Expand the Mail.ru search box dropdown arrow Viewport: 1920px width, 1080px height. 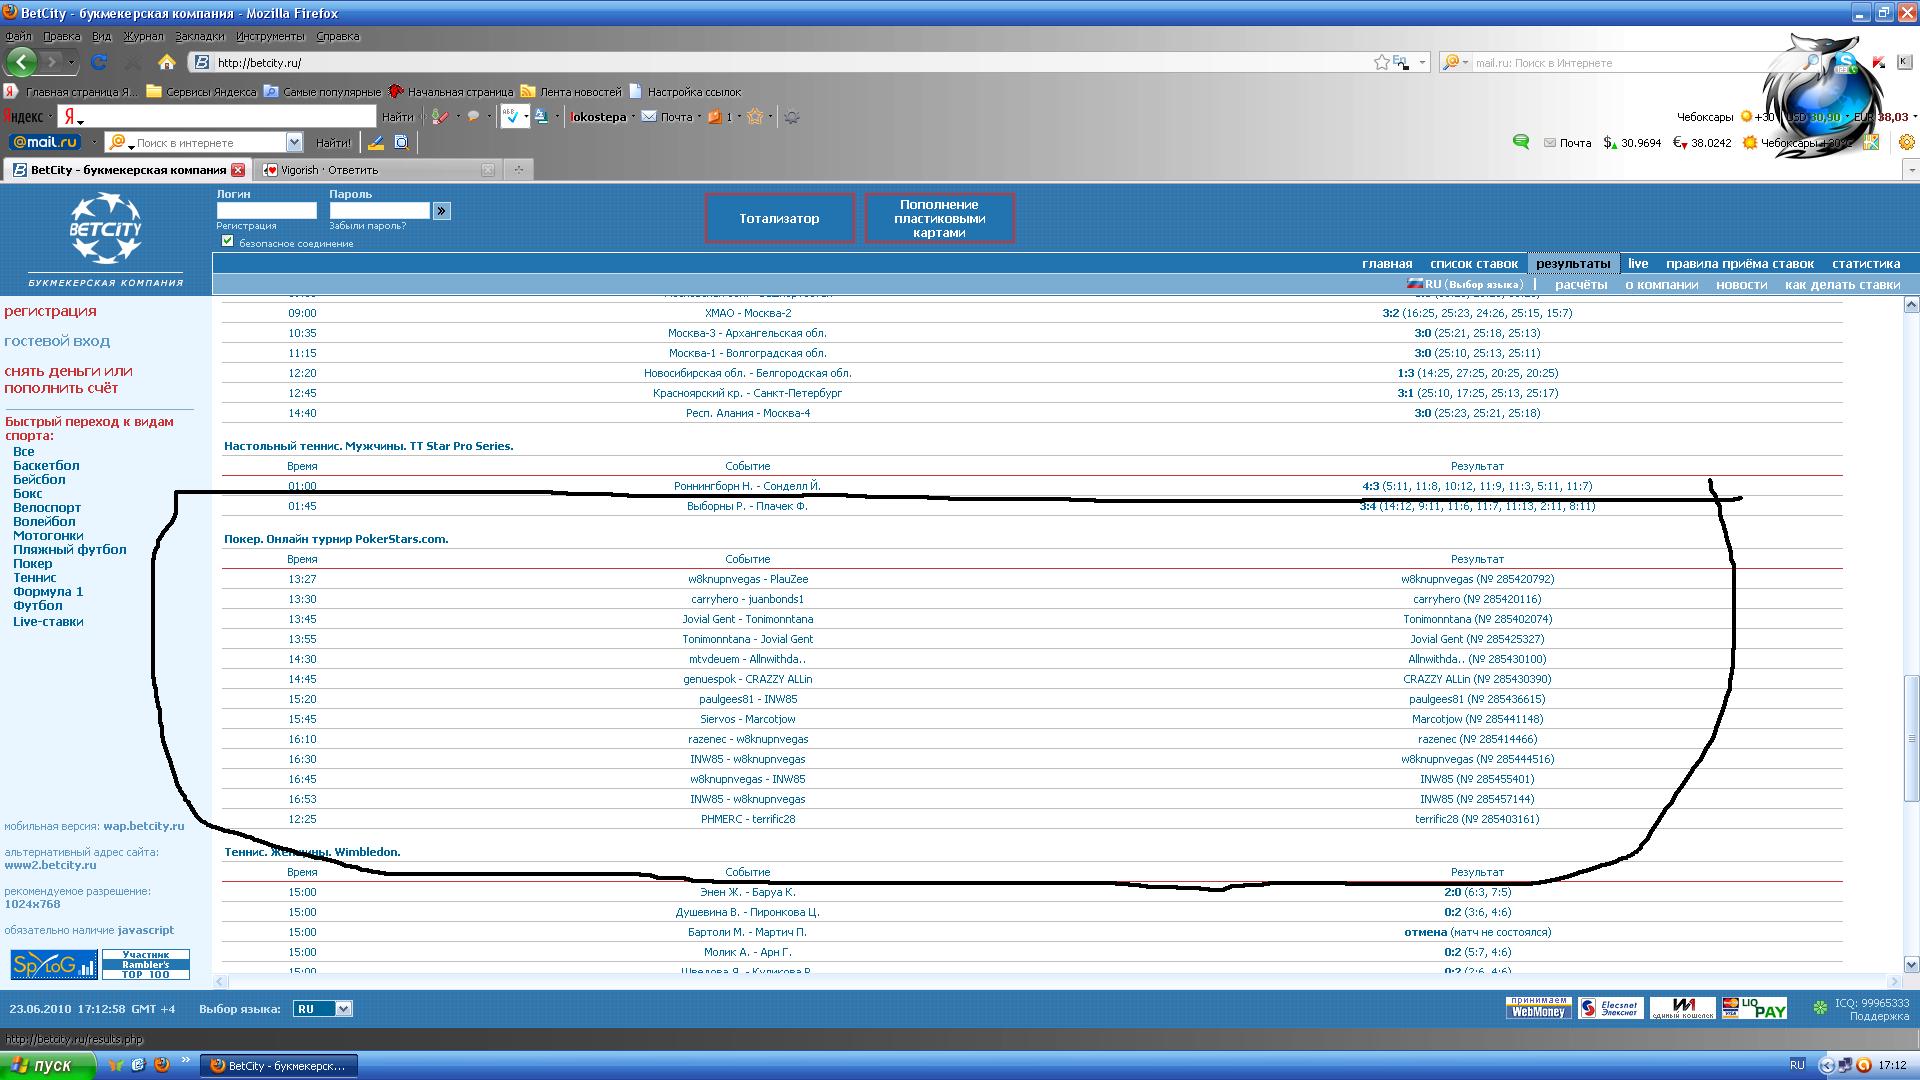point(294,143)
